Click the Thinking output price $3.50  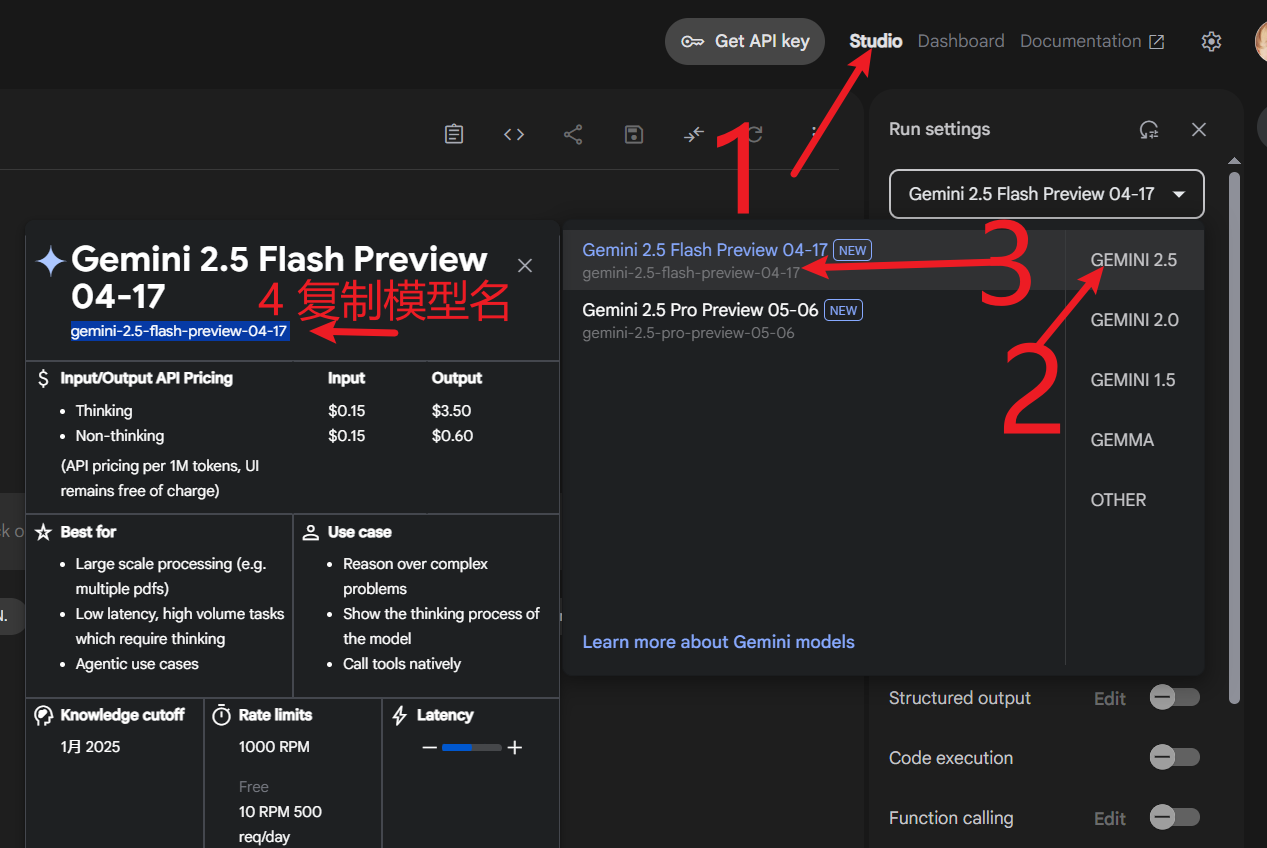[x=452, y=411]
